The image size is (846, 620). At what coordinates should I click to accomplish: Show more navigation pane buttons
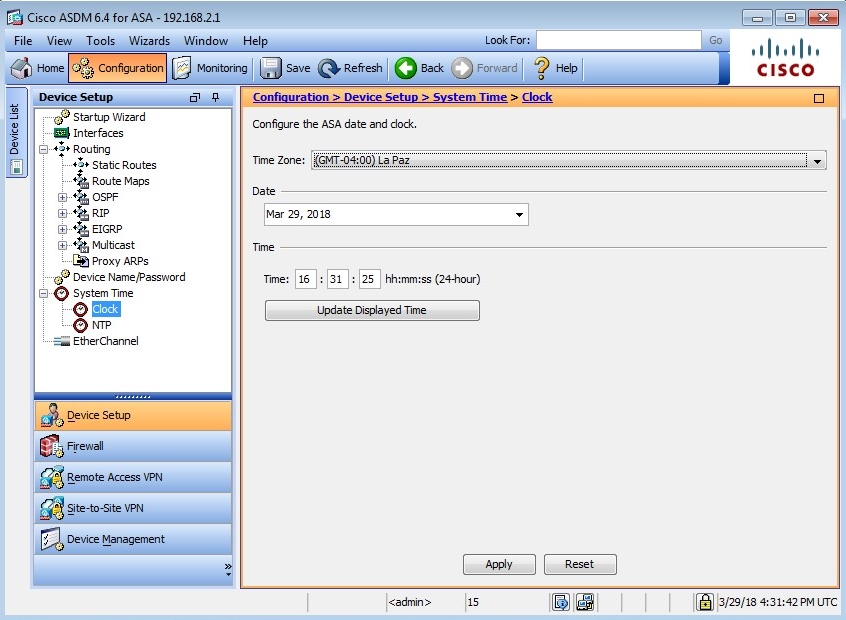pos(228,568)
